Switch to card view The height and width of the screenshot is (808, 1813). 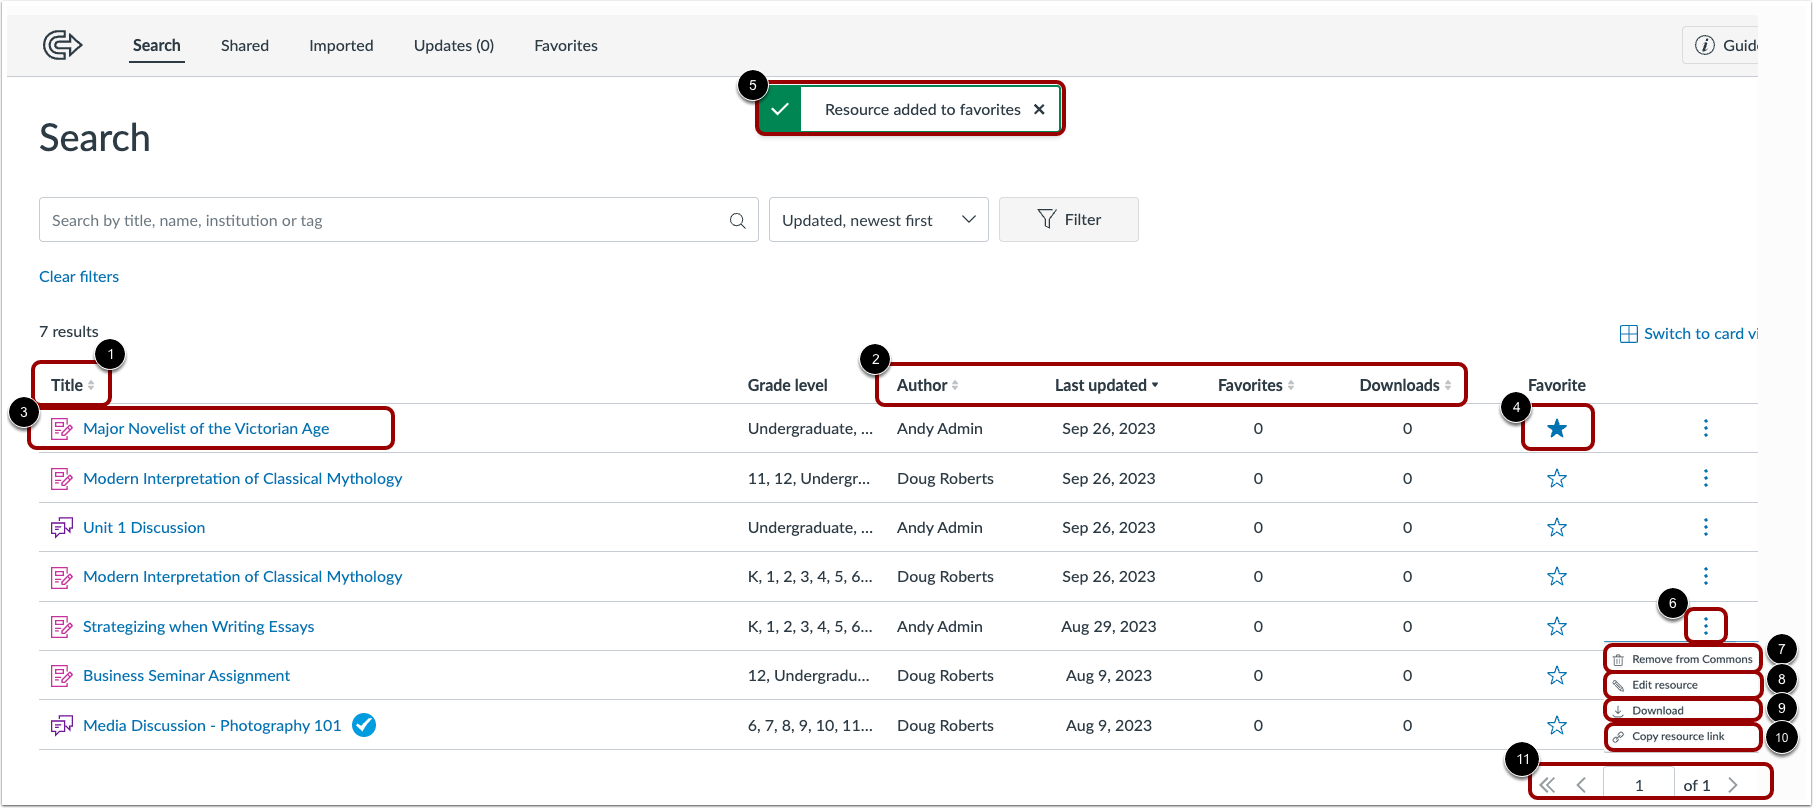tap(1688, 334)
